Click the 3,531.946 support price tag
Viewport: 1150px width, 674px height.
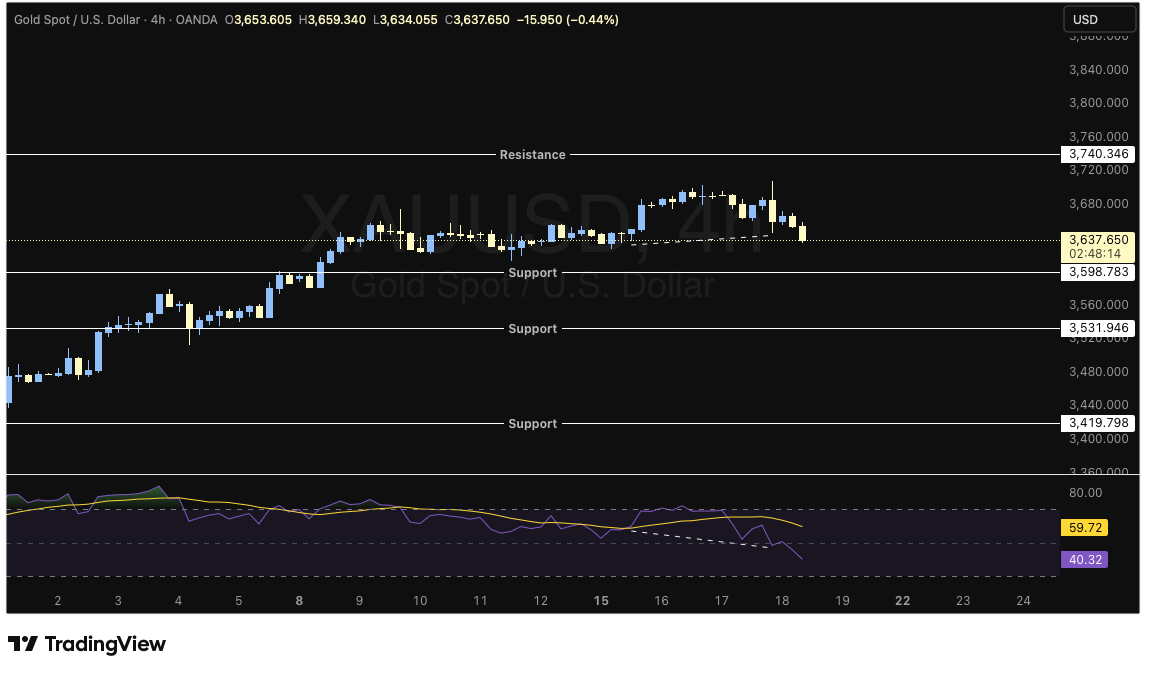click(1098, 328)
